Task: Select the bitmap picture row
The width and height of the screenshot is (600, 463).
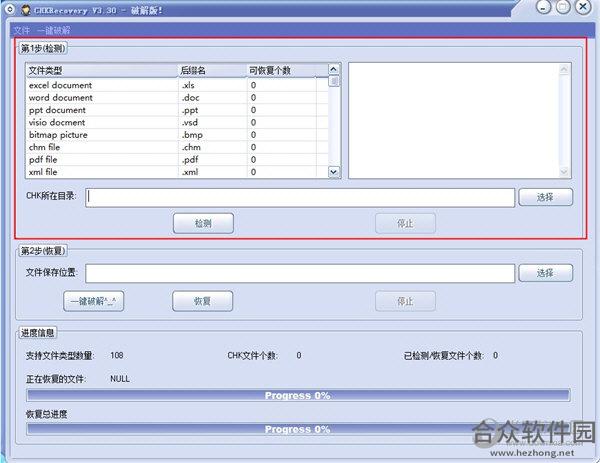Action: point(177,135)
